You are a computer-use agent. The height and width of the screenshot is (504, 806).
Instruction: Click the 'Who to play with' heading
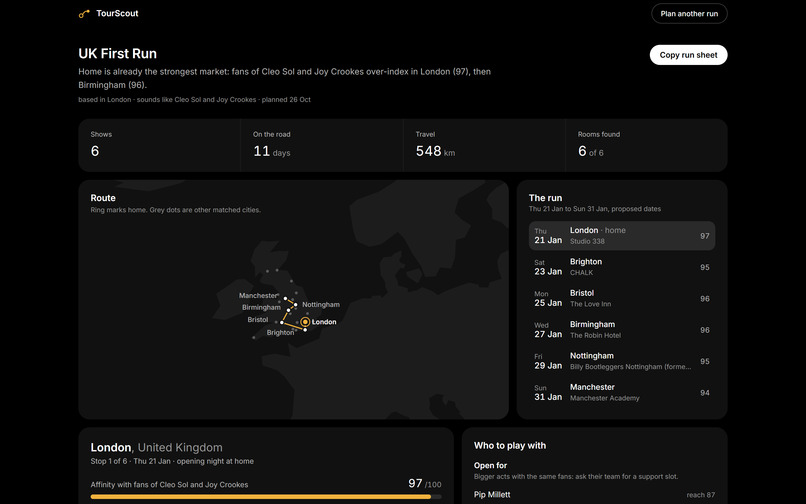pyautogui.click(x=510, y=446)
